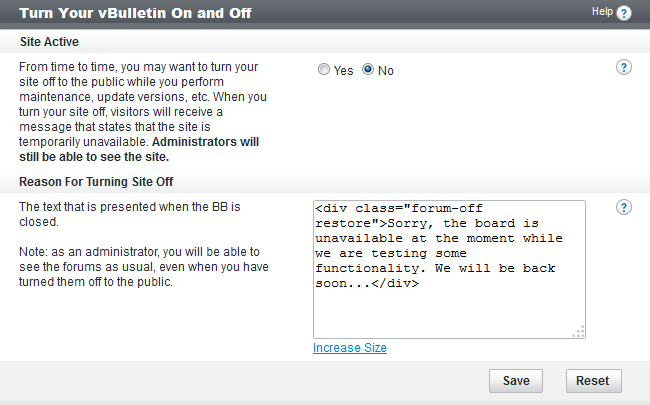Click the "No" label text
The image size is (650, 405).
click(386, 71)
